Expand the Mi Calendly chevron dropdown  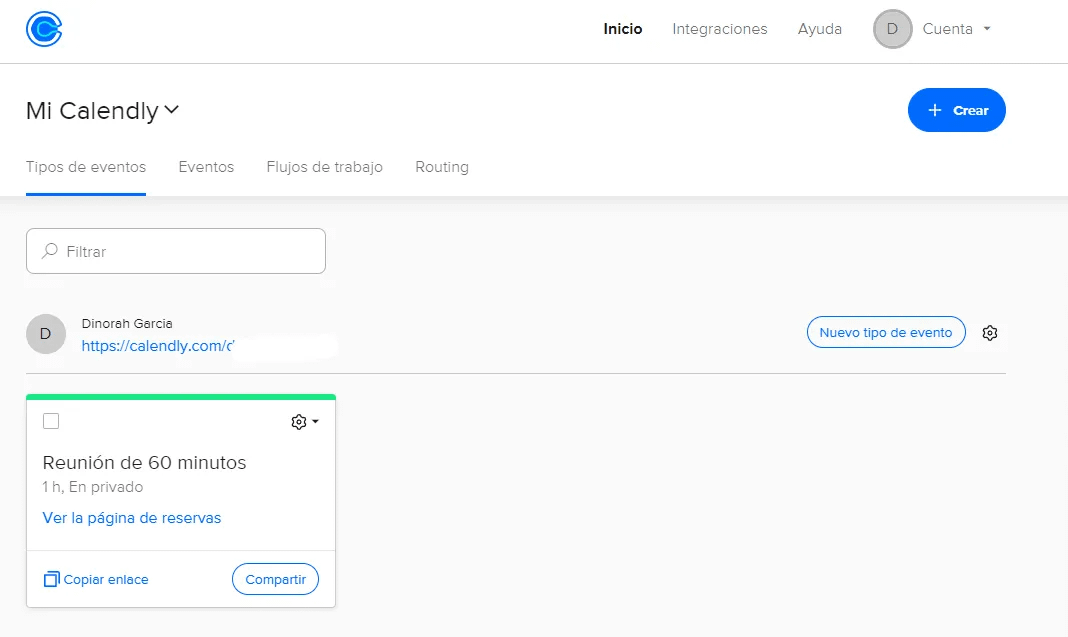[172, 109]
